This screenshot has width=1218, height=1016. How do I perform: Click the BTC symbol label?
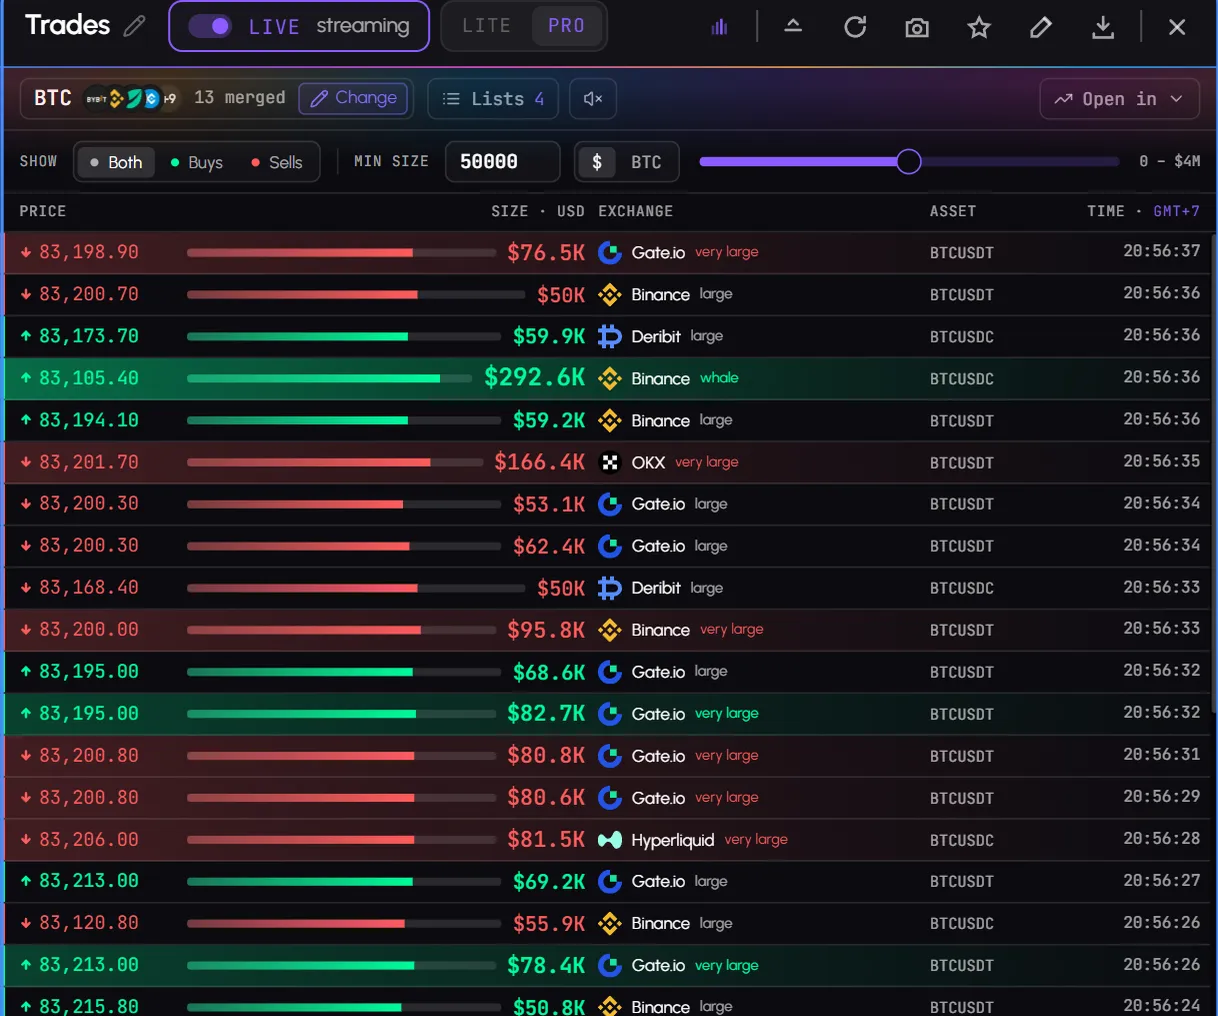53,98
